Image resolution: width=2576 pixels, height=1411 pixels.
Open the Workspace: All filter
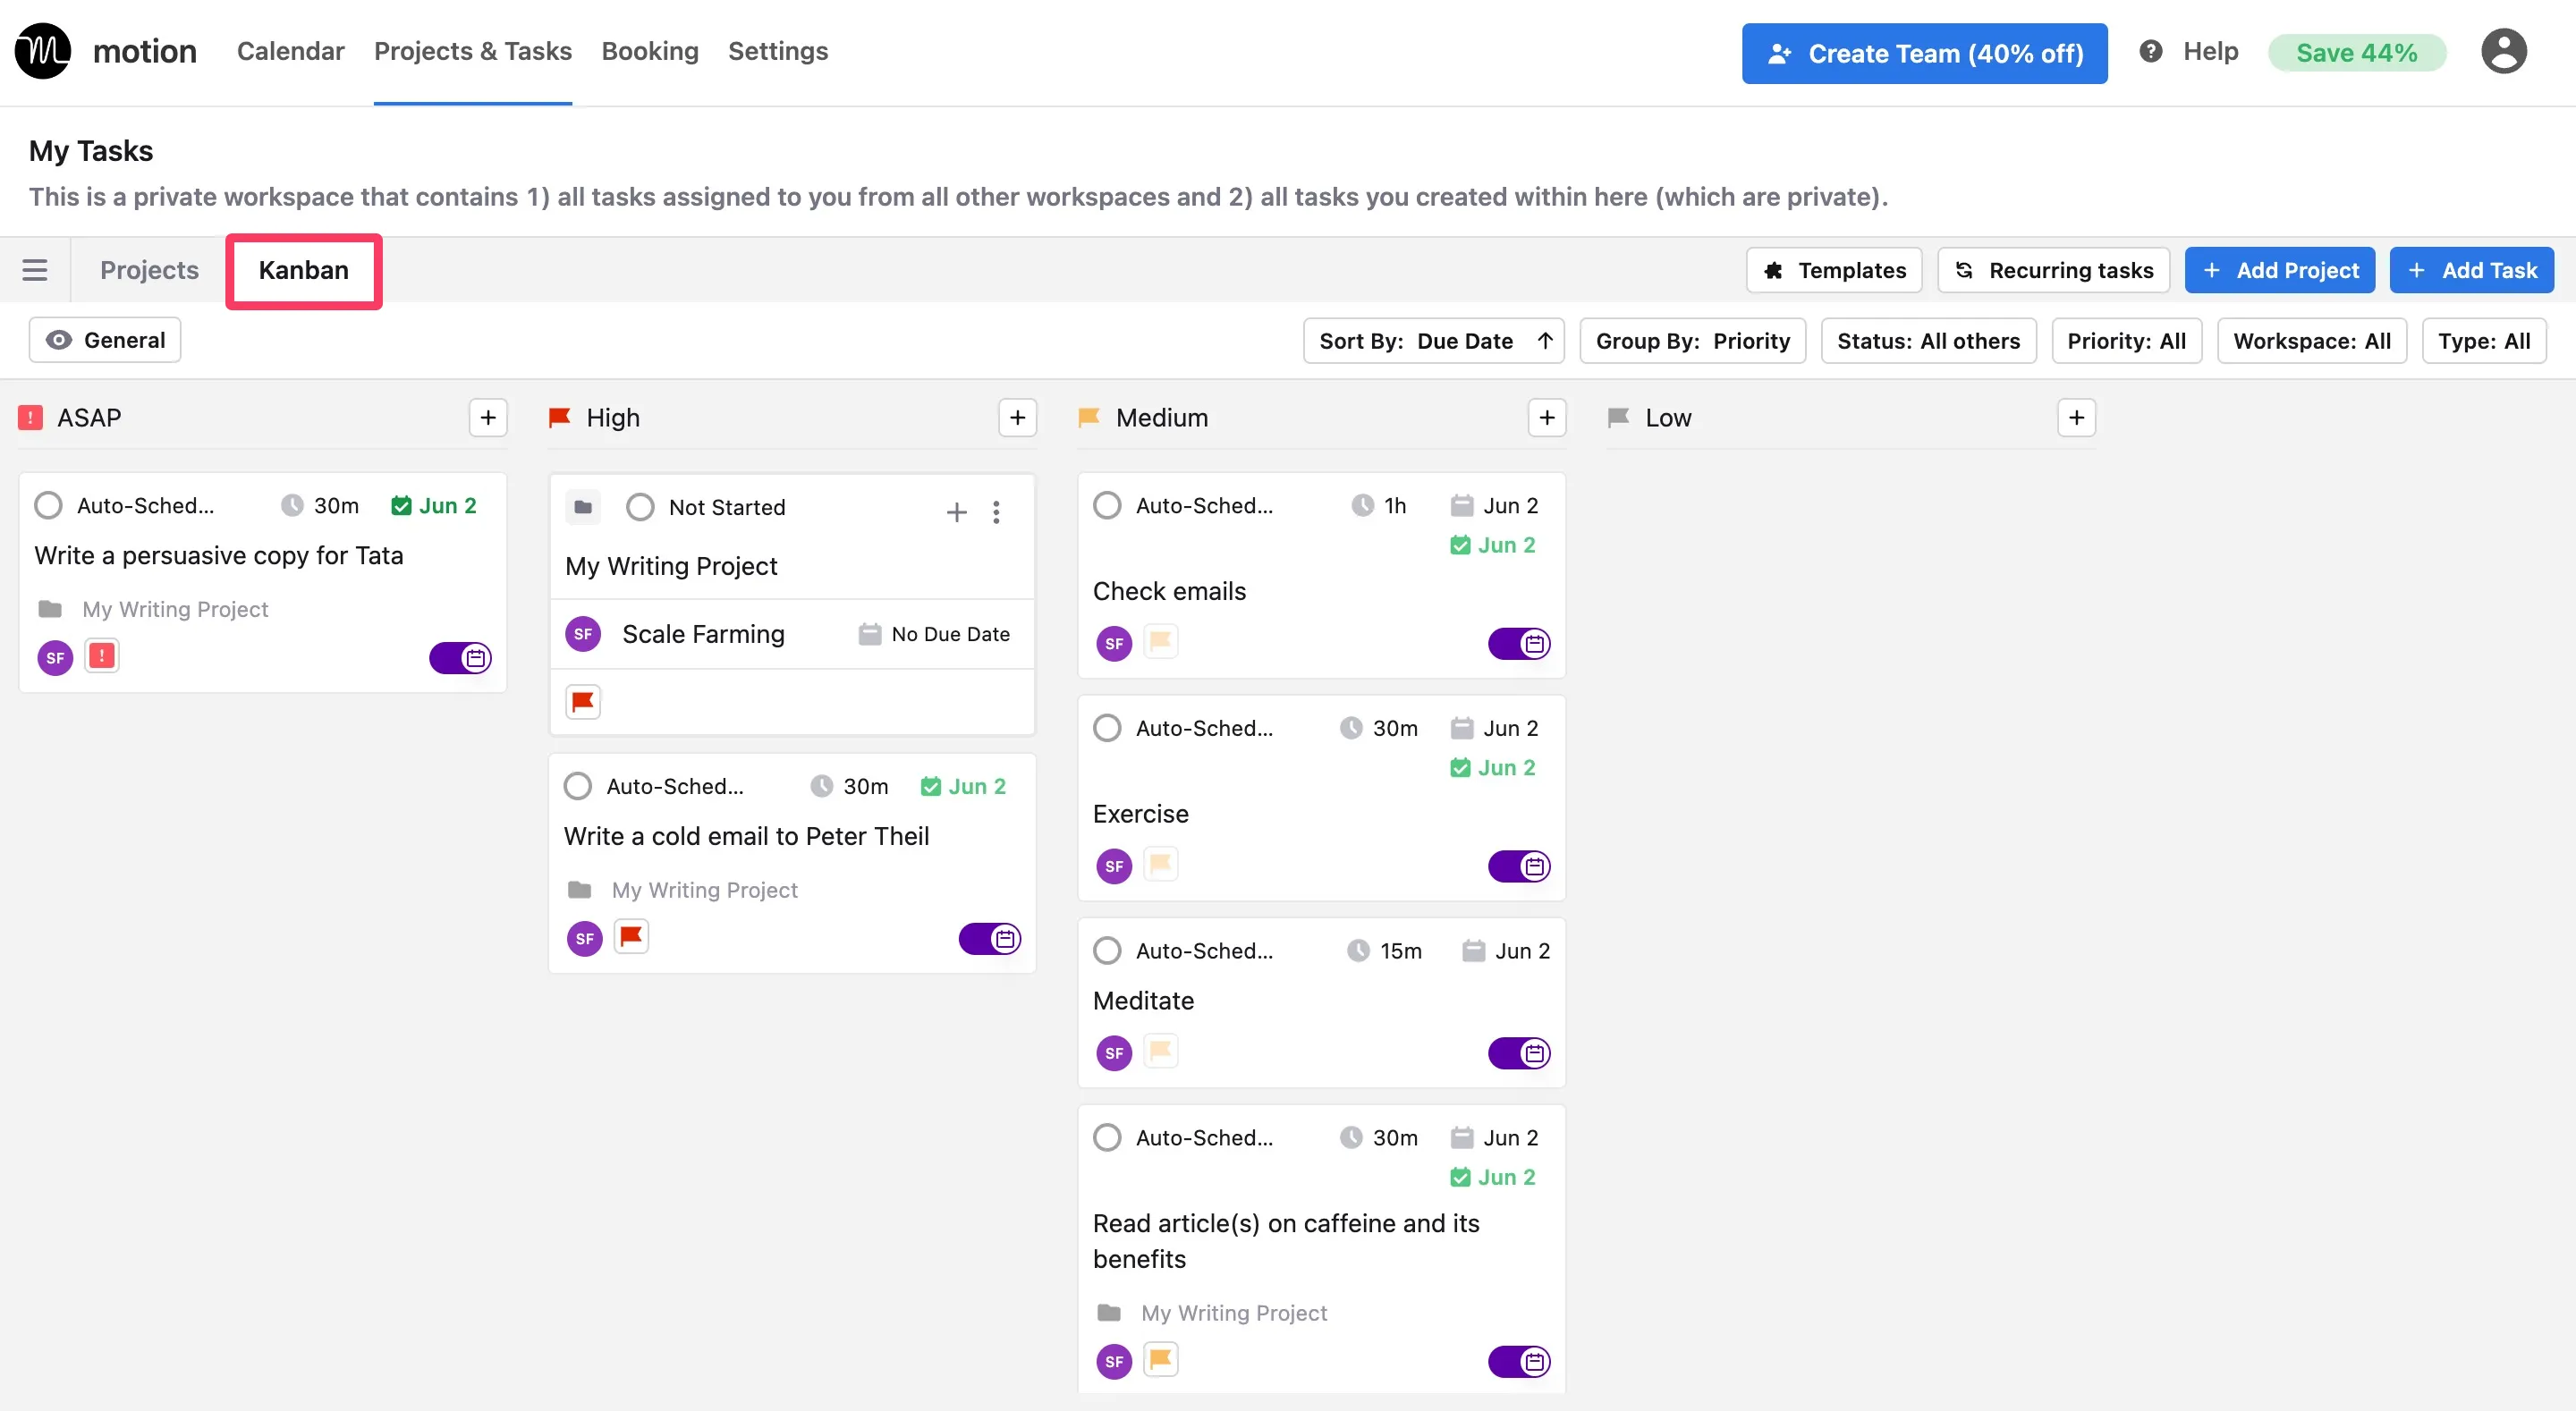[x=2311, y=341]
